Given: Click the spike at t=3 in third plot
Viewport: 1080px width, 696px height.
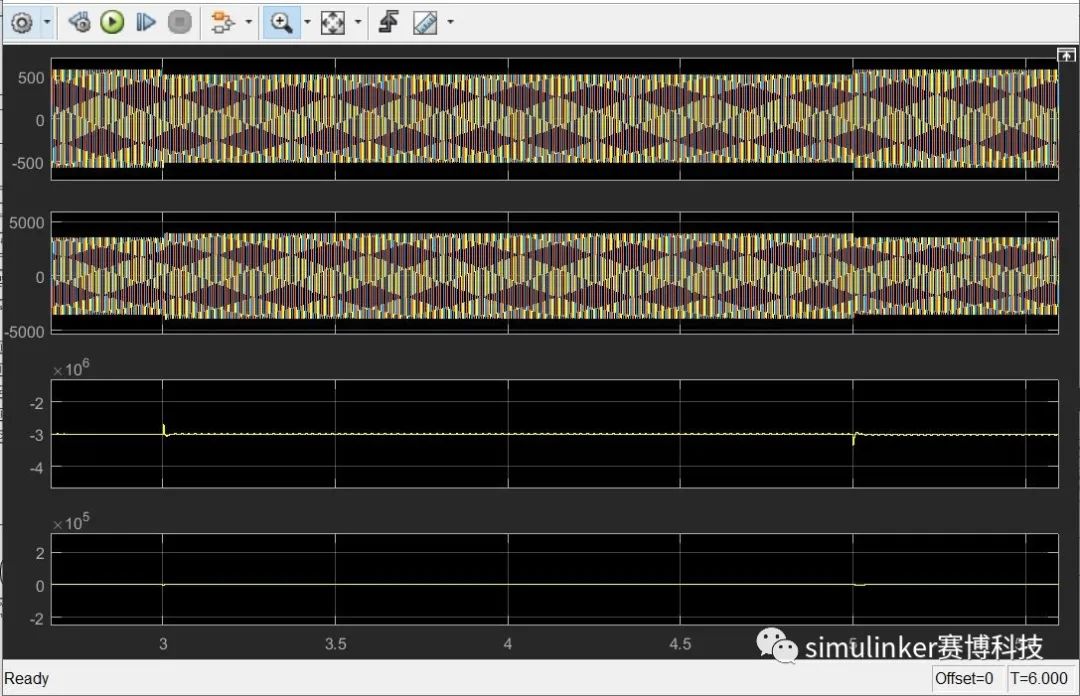Looking at the screenshot, I should click(x=164, y=429).
